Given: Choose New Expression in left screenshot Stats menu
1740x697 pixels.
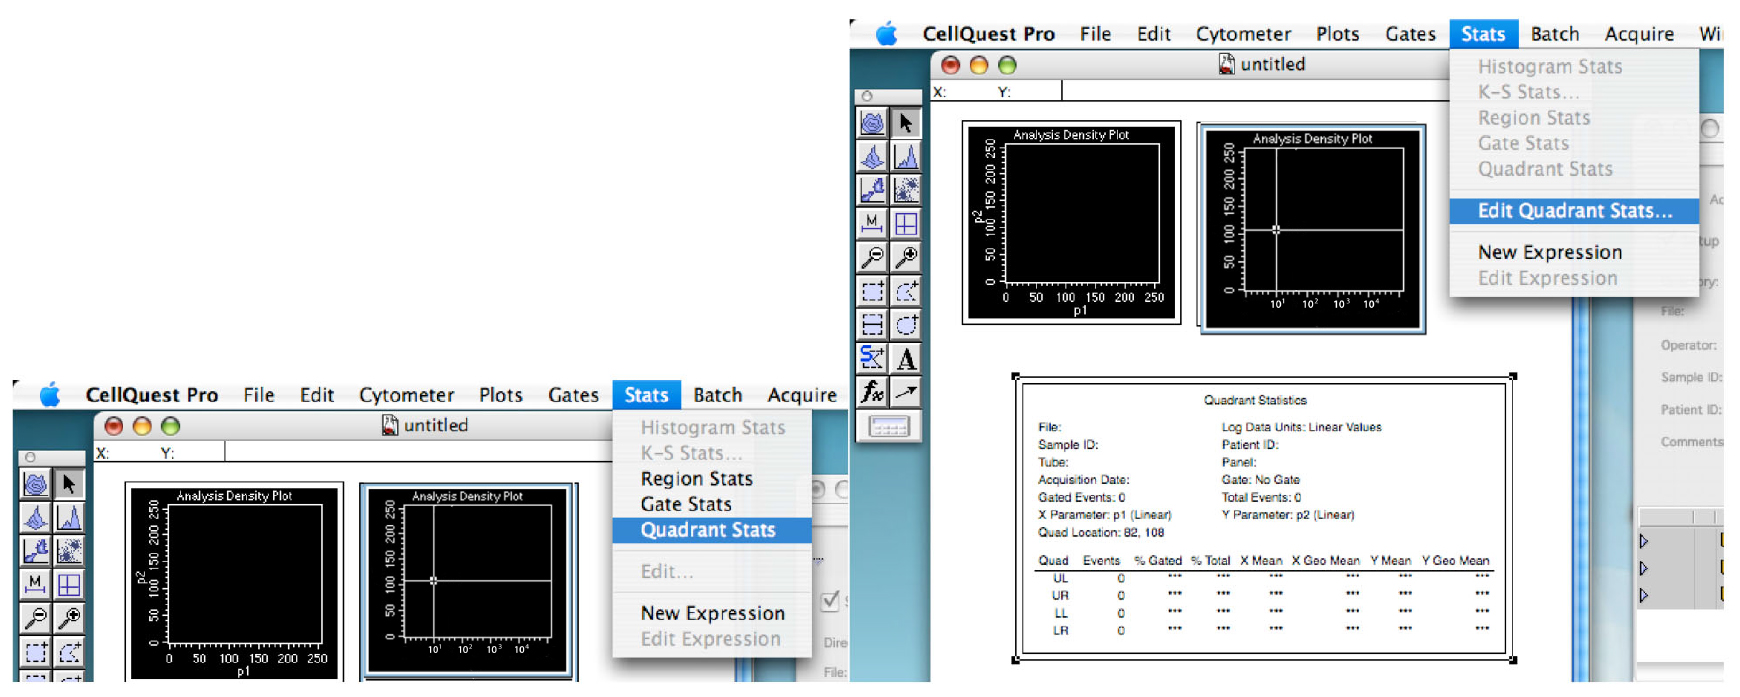Looking at the screenshot, I should [x=711, y=613].
